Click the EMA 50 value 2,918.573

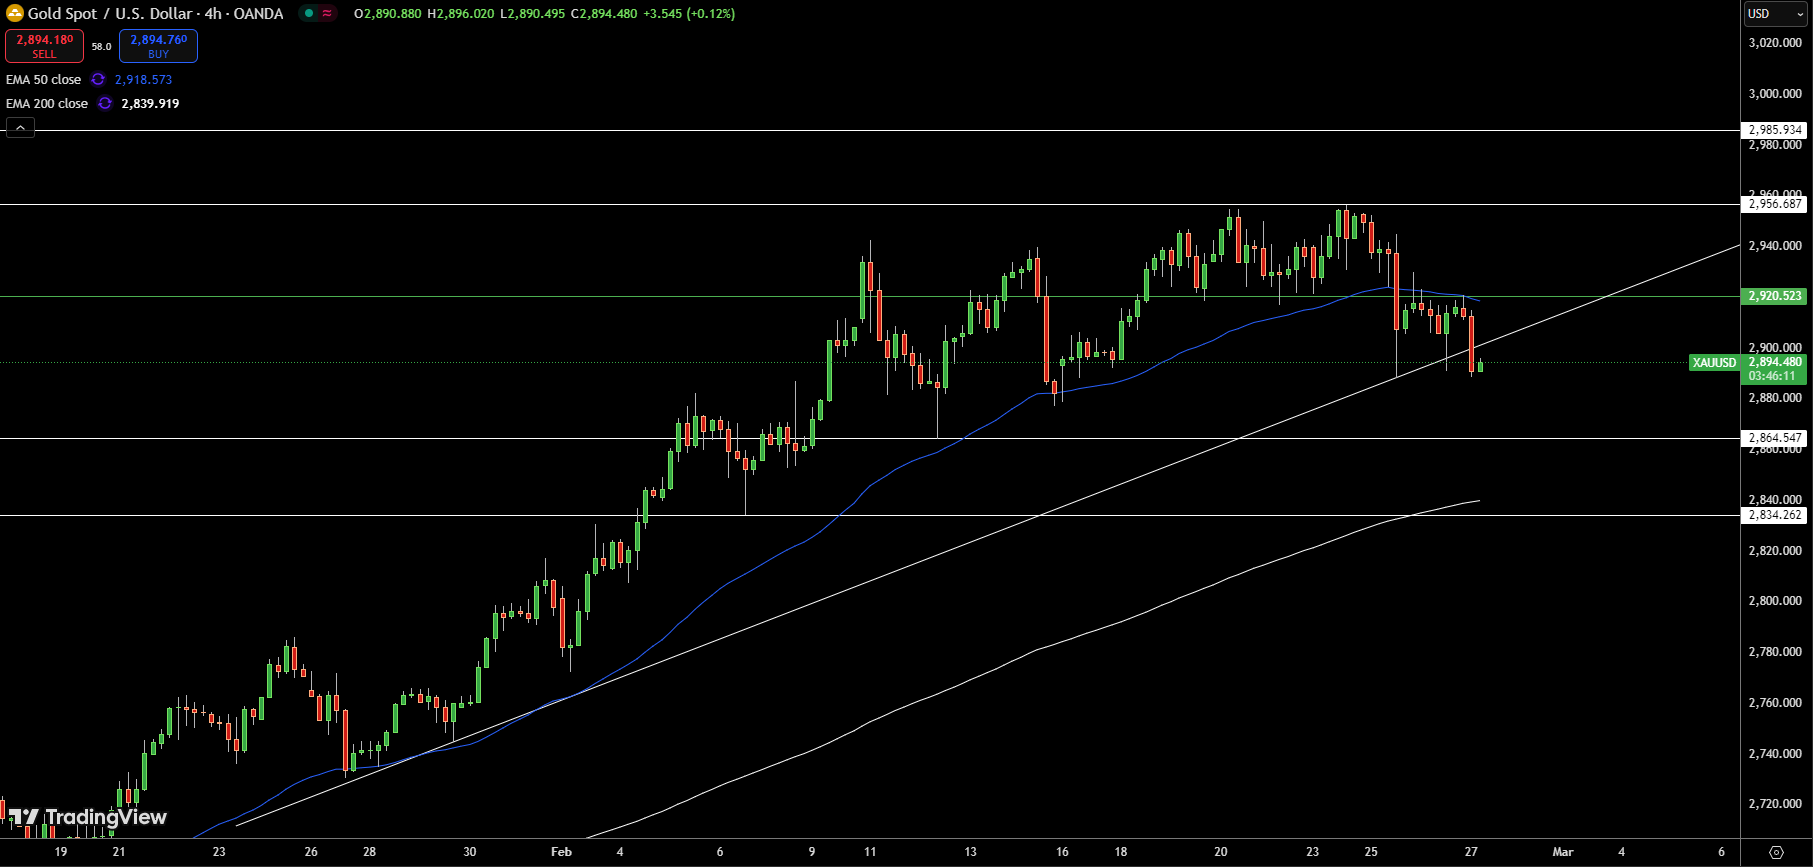pos(143,79)
